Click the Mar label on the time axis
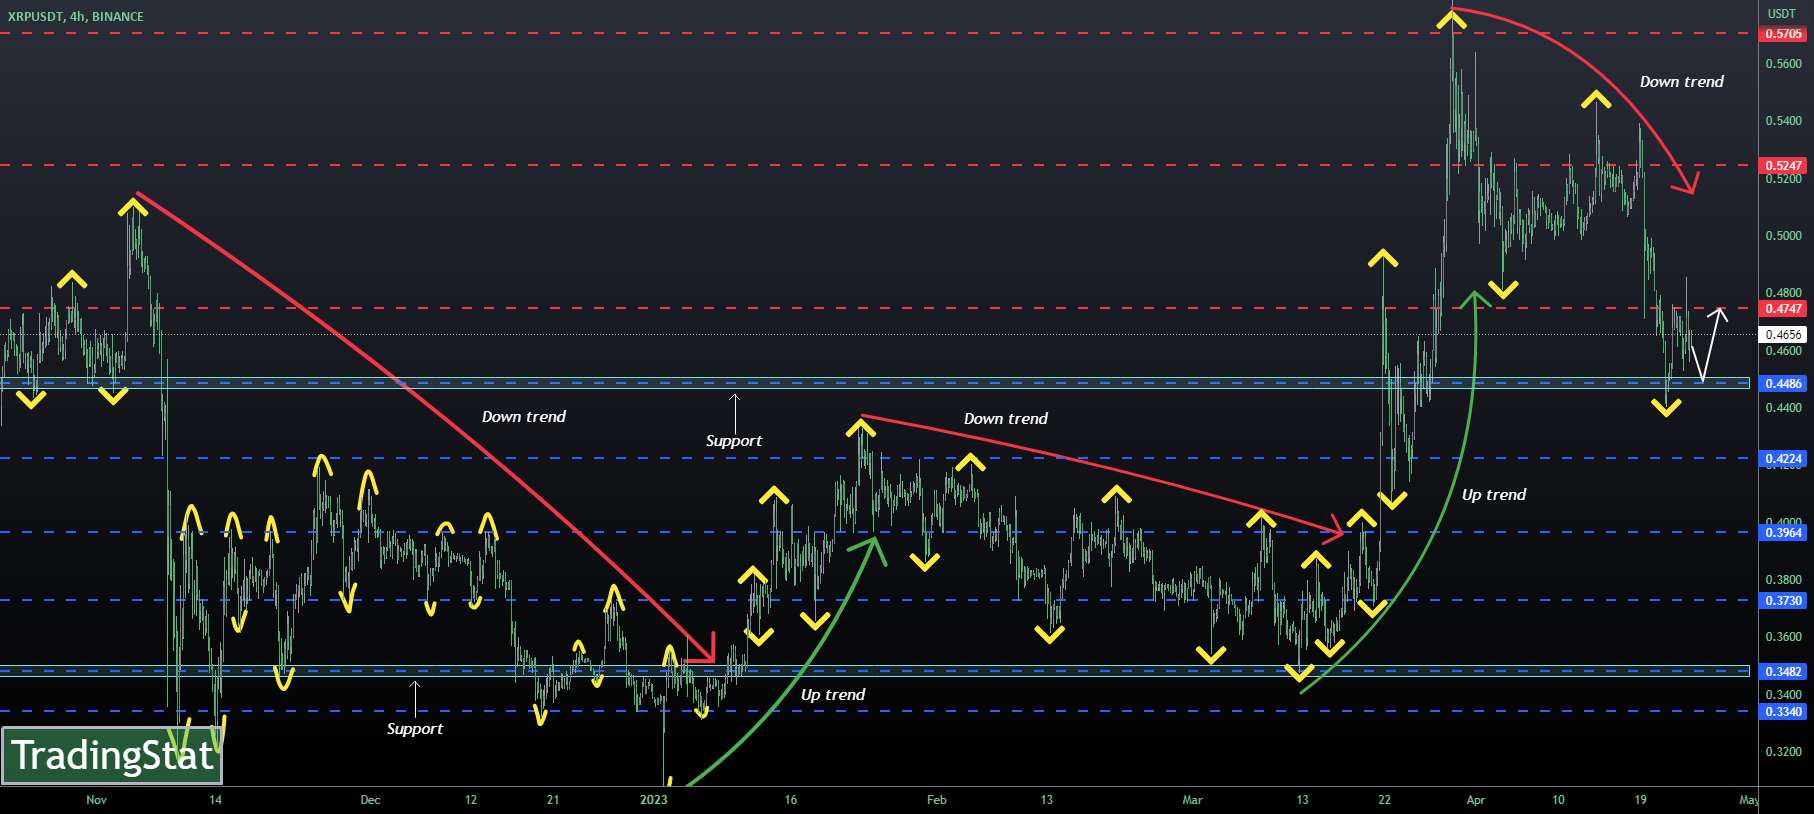The height and width of the screenshot is (814, 1814). (1192, 800)
